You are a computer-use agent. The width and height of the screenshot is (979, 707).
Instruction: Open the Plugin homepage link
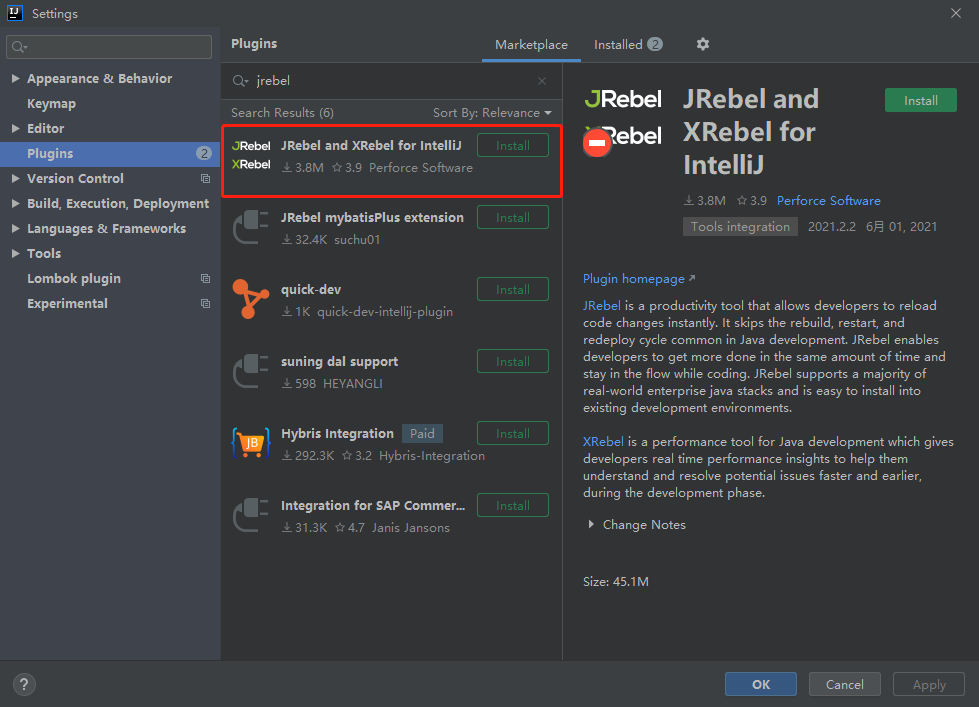(x=638, y=279)
